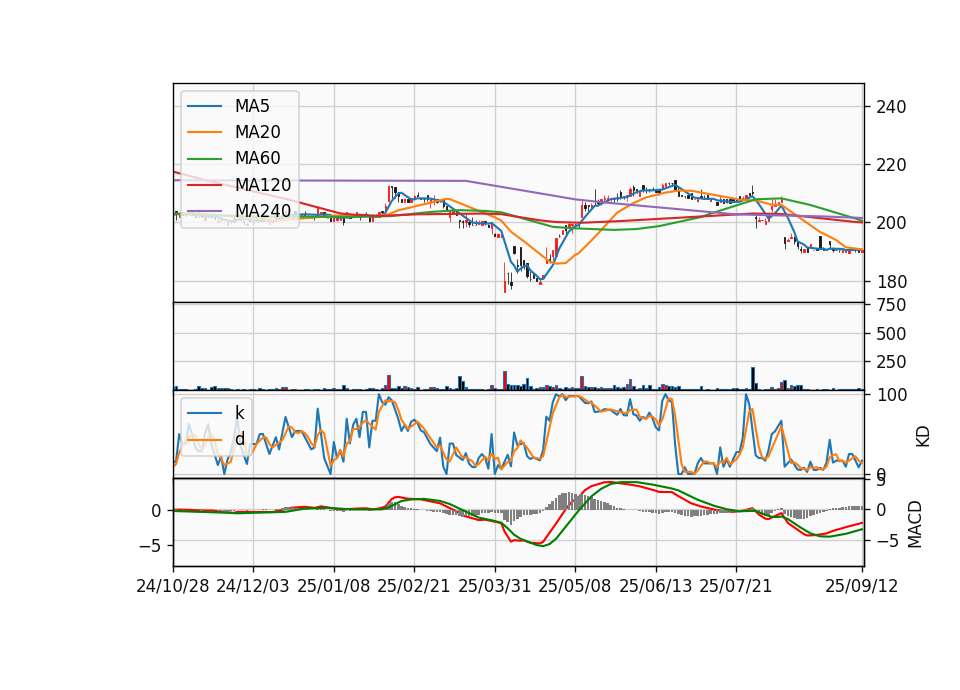Click the MA5 legend label

(252, 106)
